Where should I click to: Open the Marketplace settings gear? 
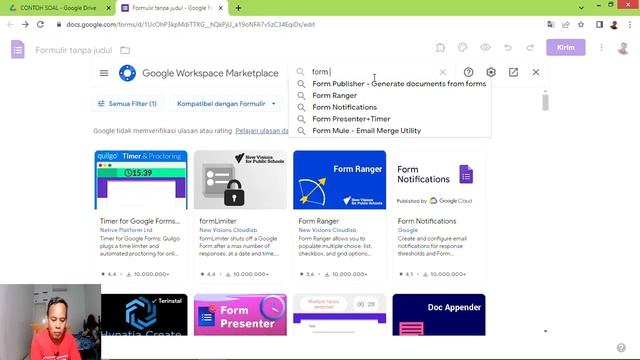(491, 72)
